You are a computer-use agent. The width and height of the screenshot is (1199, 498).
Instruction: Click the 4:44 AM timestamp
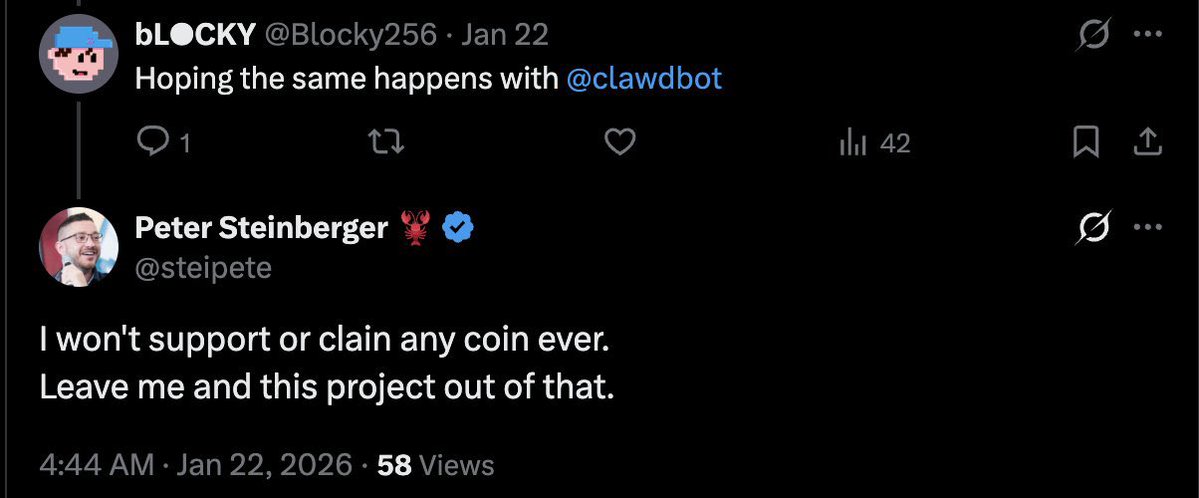(97, 465)
